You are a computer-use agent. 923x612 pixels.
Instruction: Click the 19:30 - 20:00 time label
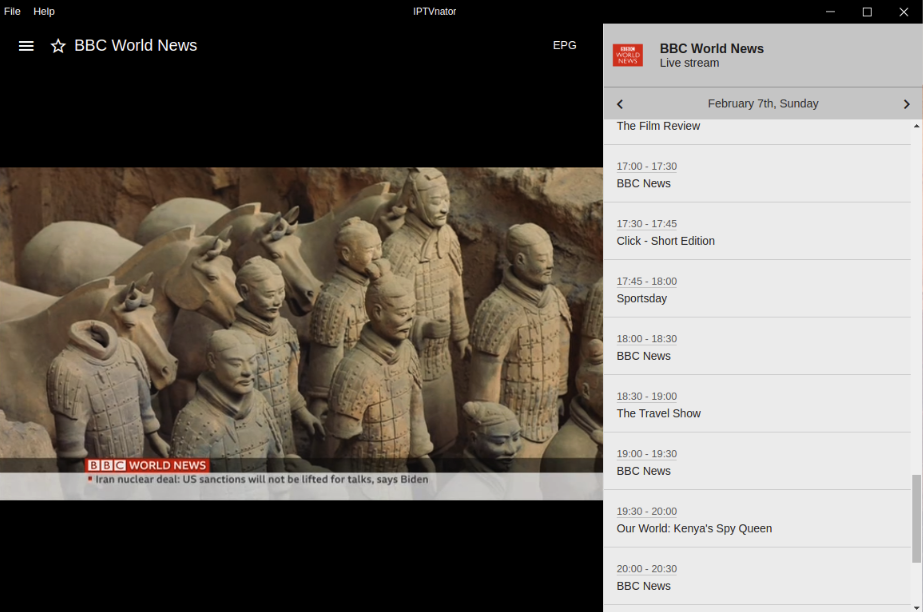pos(646,511)
